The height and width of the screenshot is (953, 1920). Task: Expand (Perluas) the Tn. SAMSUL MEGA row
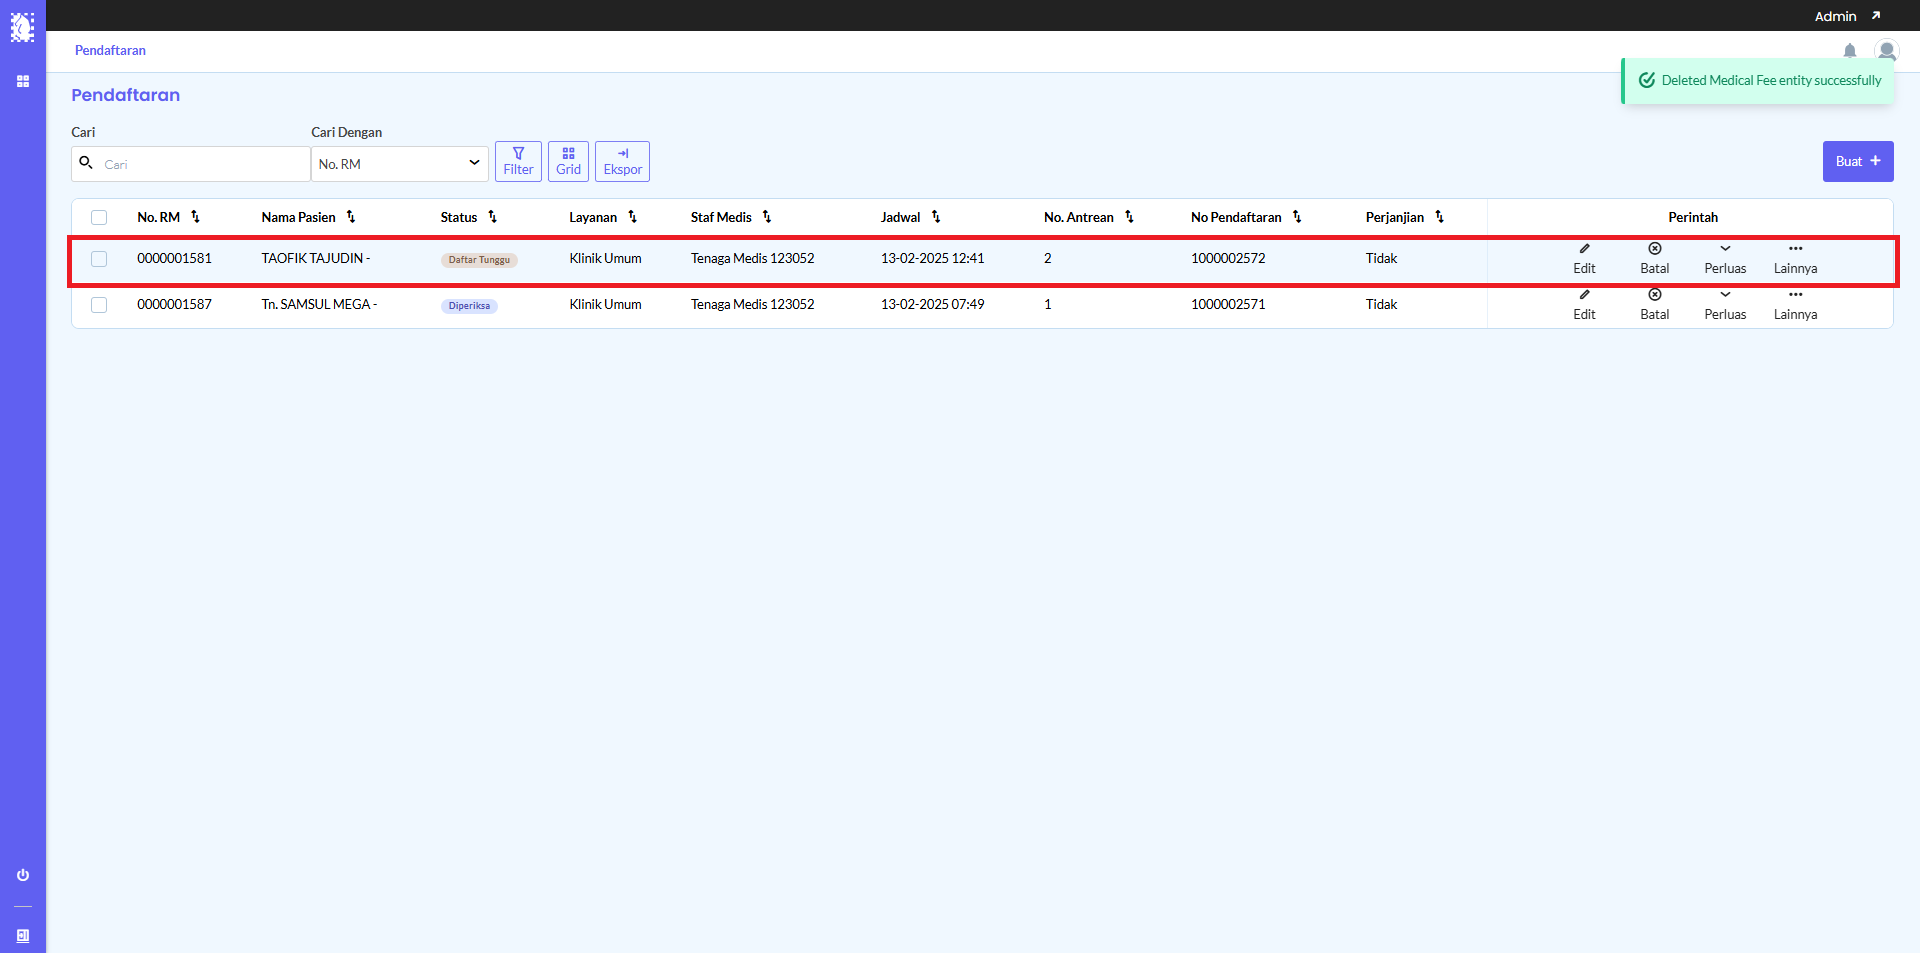click(x=1725, y=305)
